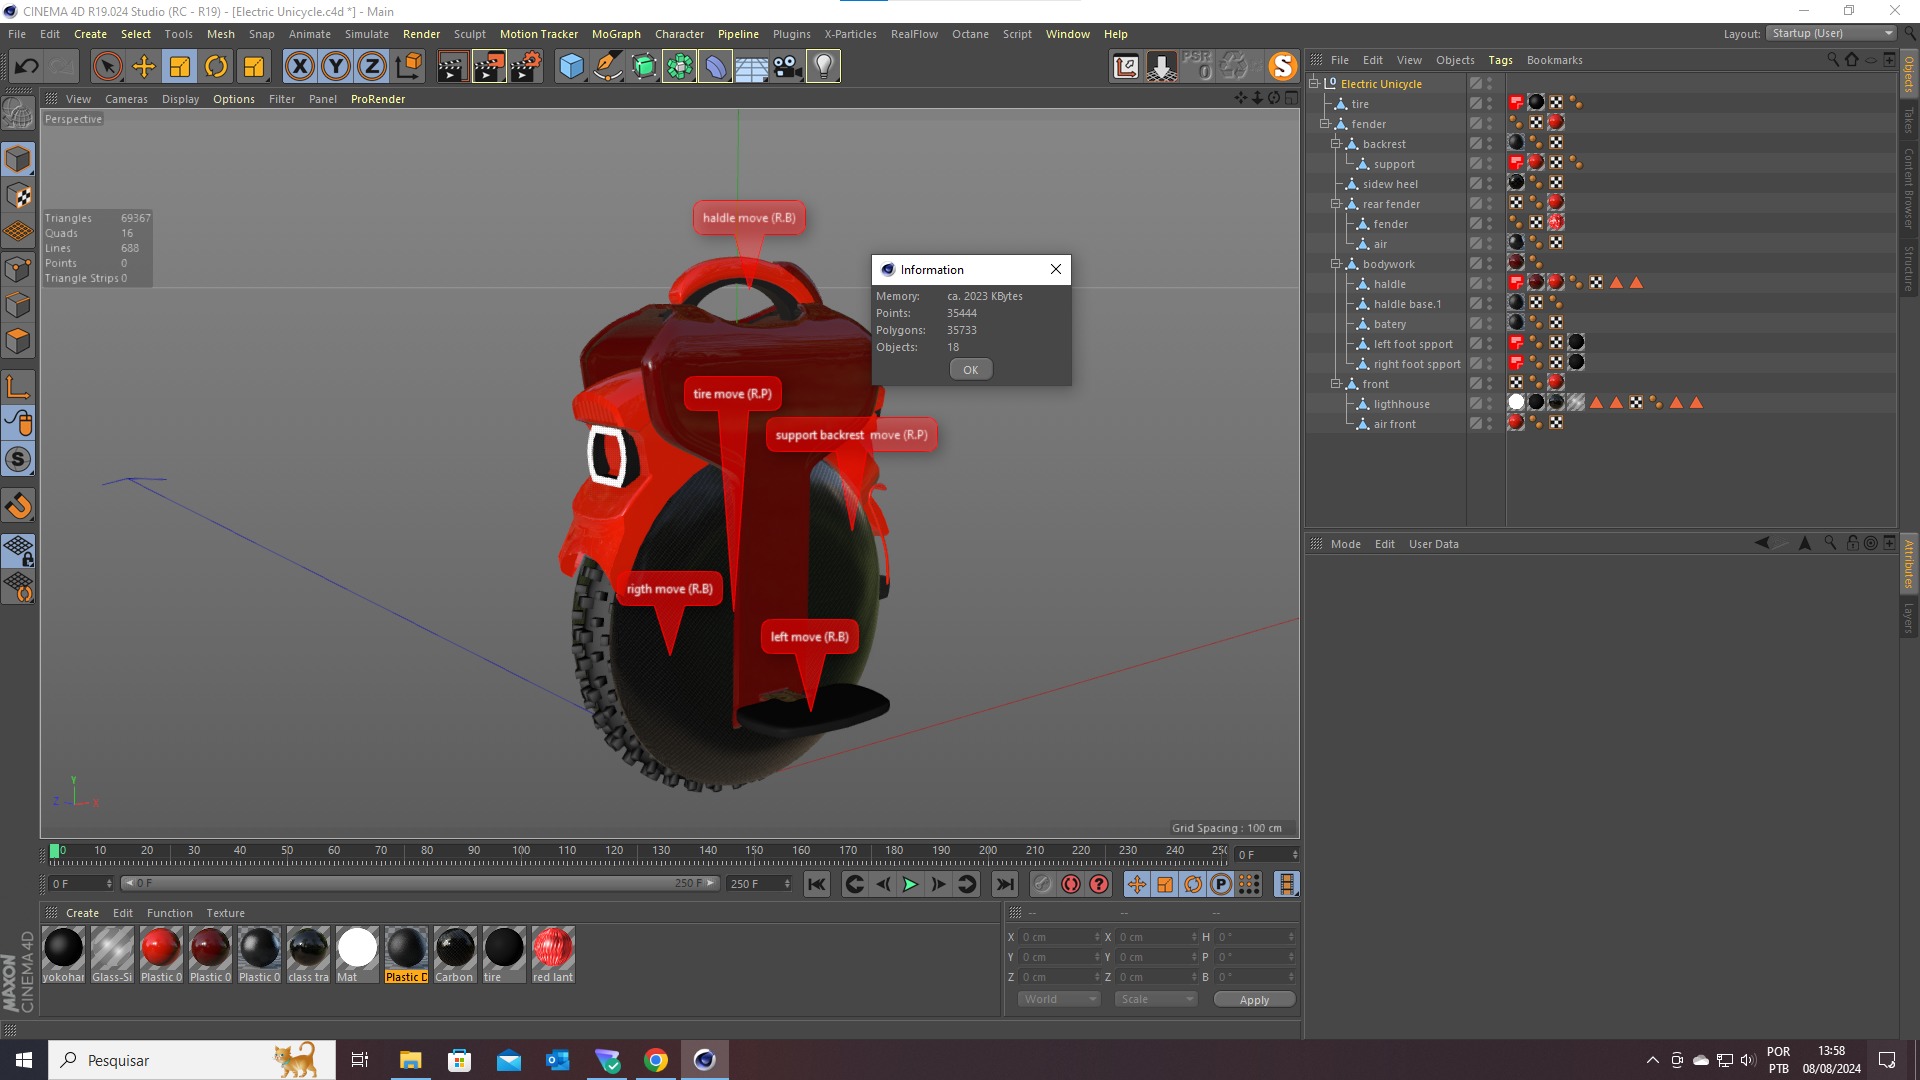The image size is (1920, 1080).
Task: Select the Carbon material swatch
Action: tap(455, 954)
